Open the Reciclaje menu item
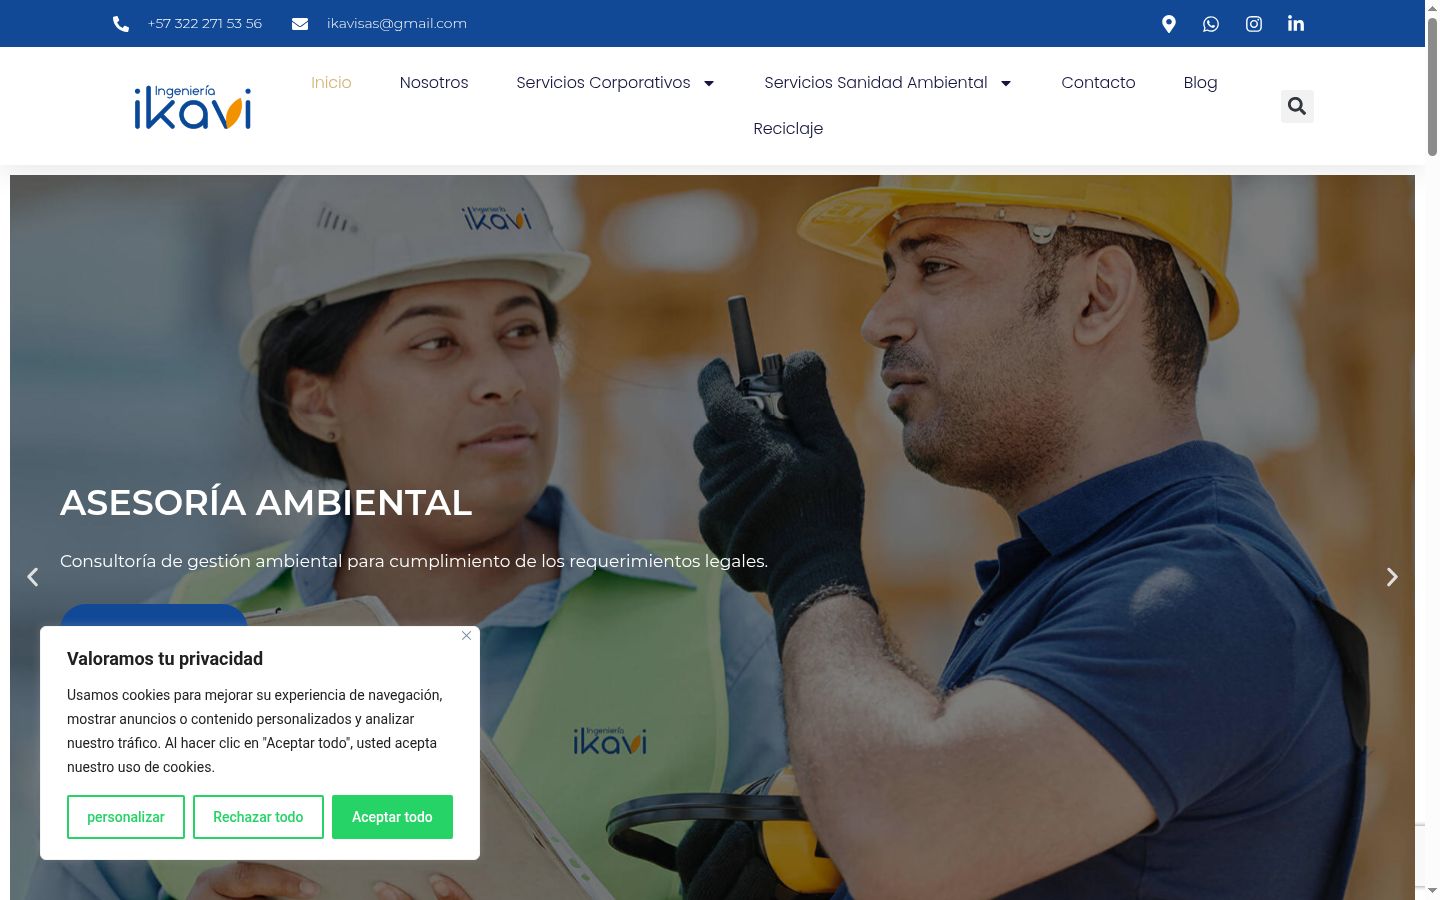The image size is (1440, 900). 788,129
